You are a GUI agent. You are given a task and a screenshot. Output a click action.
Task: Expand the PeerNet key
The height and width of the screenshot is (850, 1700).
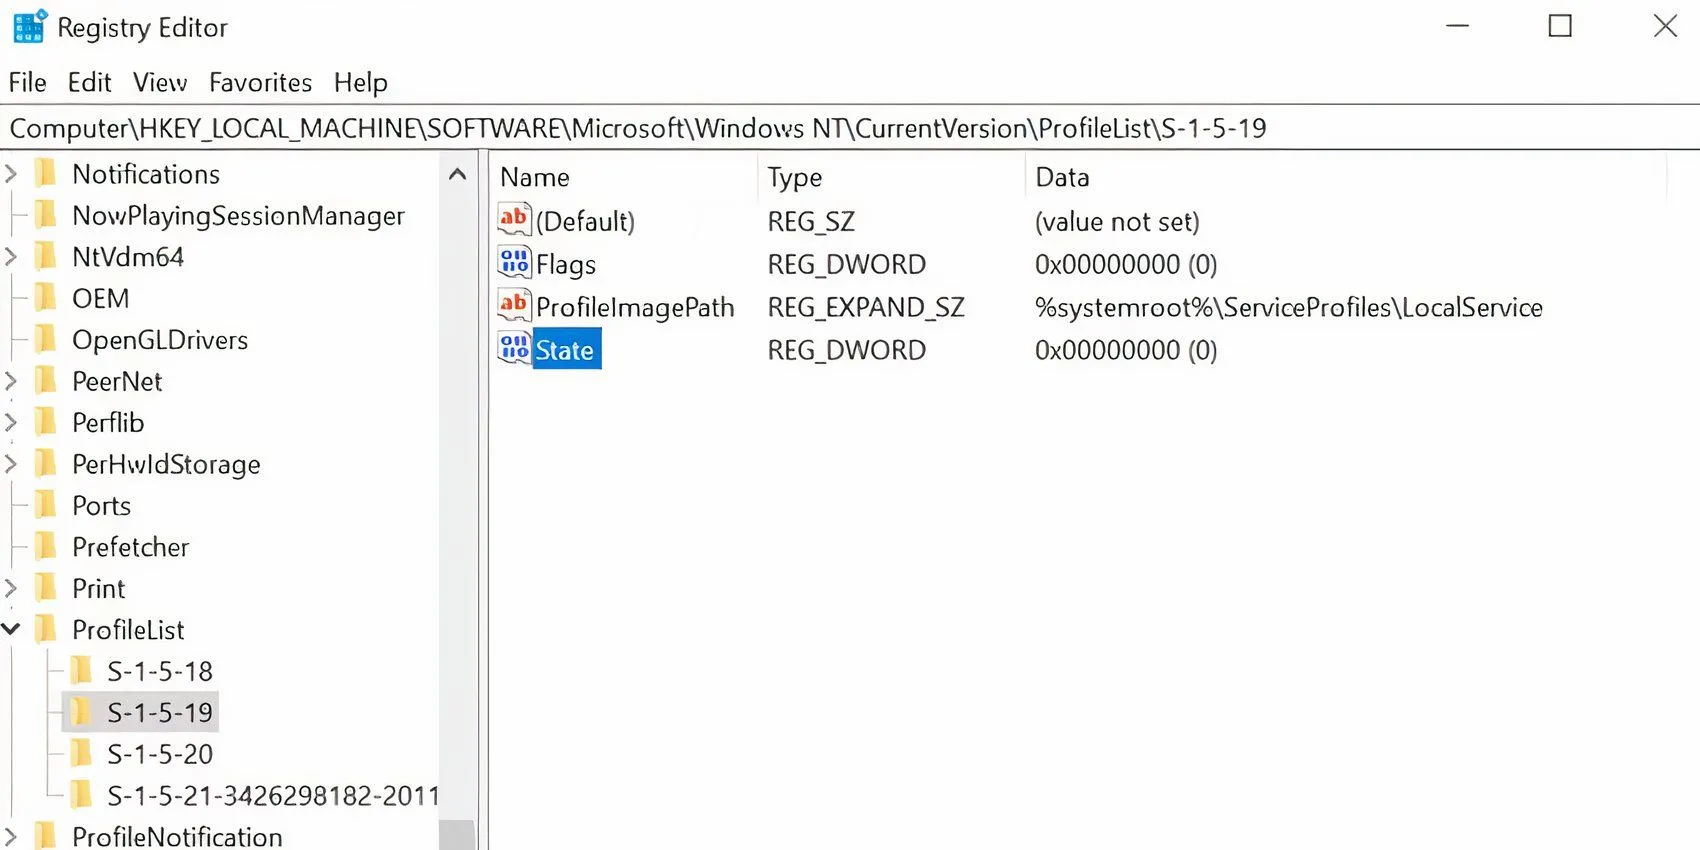11,381
